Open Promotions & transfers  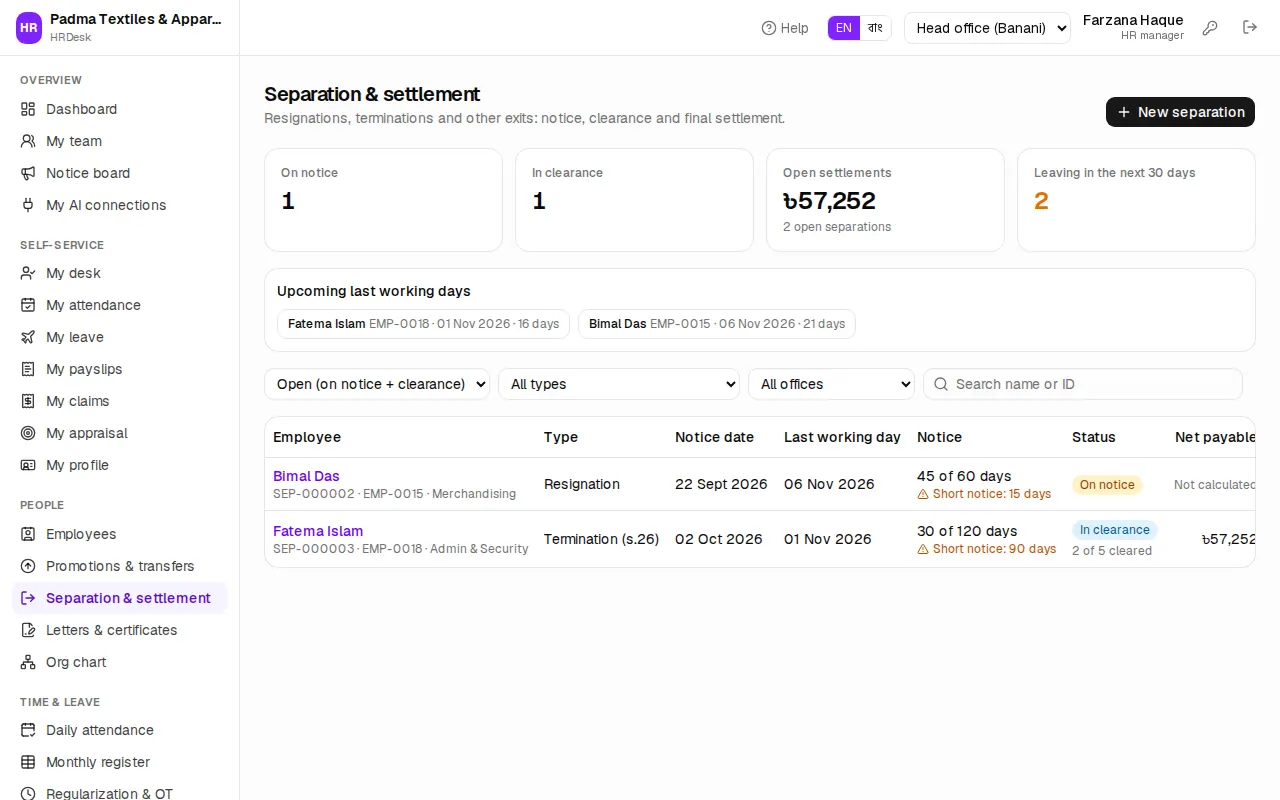click(120, 566)
